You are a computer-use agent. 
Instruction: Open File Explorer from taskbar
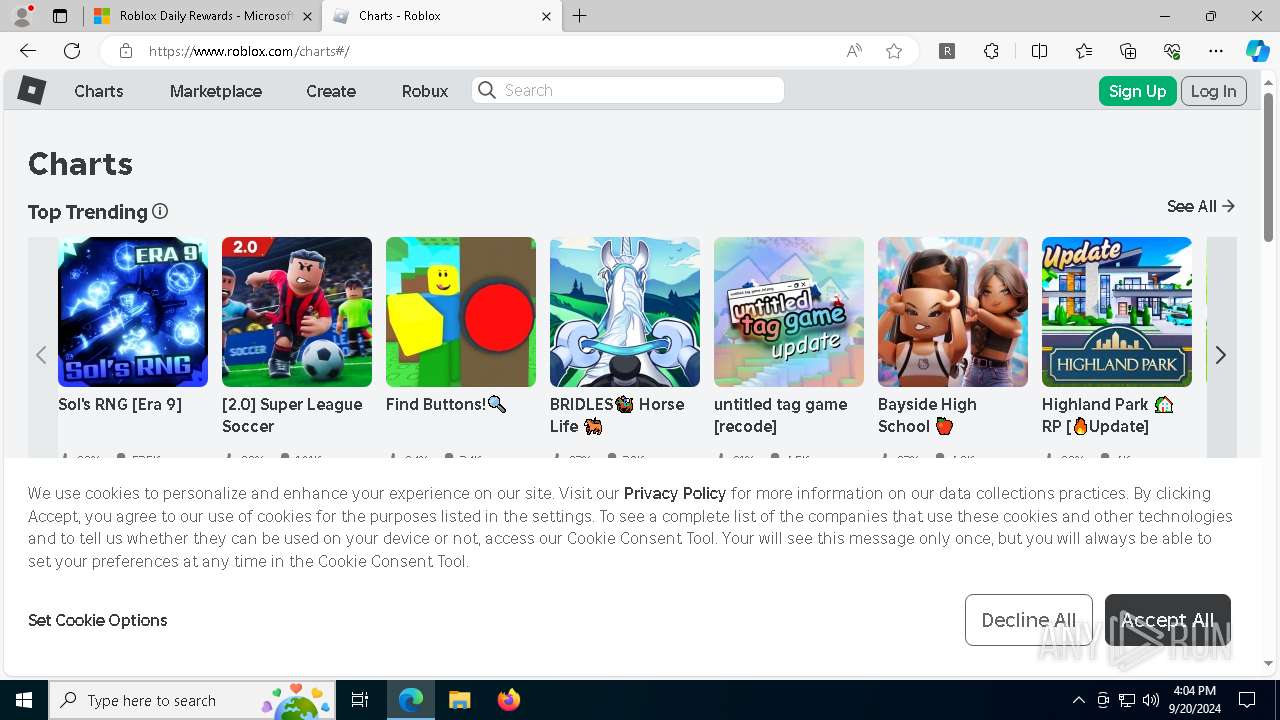459,700
